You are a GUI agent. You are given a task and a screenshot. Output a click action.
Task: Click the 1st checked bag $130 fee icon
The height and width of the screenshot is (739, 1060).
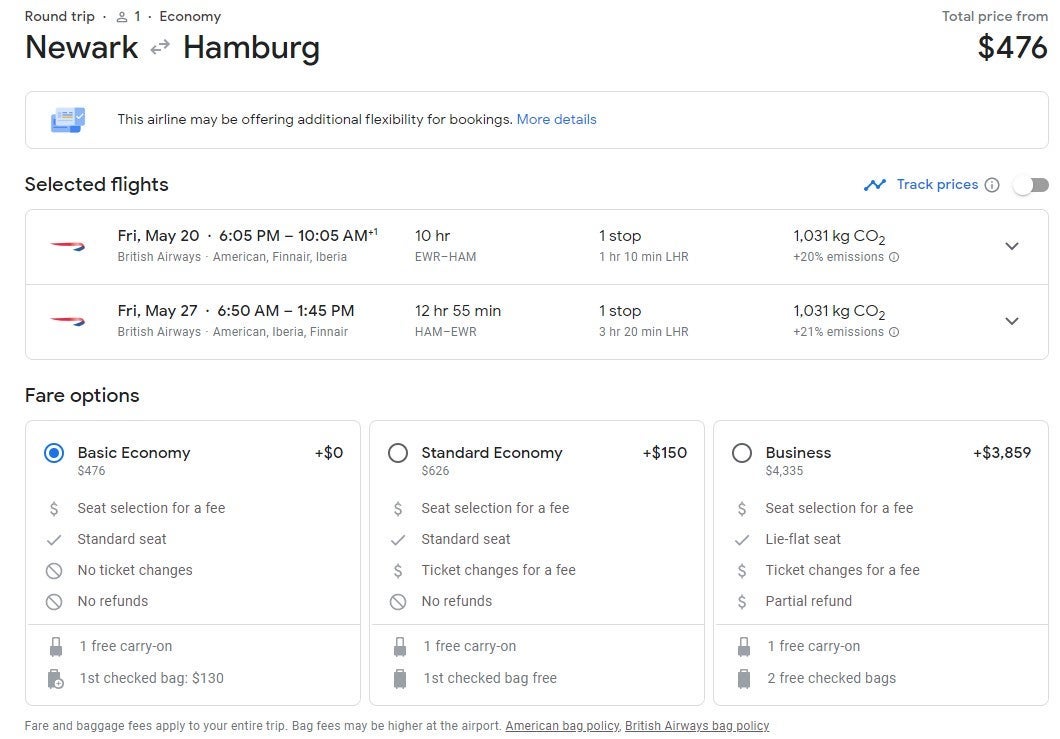tap(56, 679)
